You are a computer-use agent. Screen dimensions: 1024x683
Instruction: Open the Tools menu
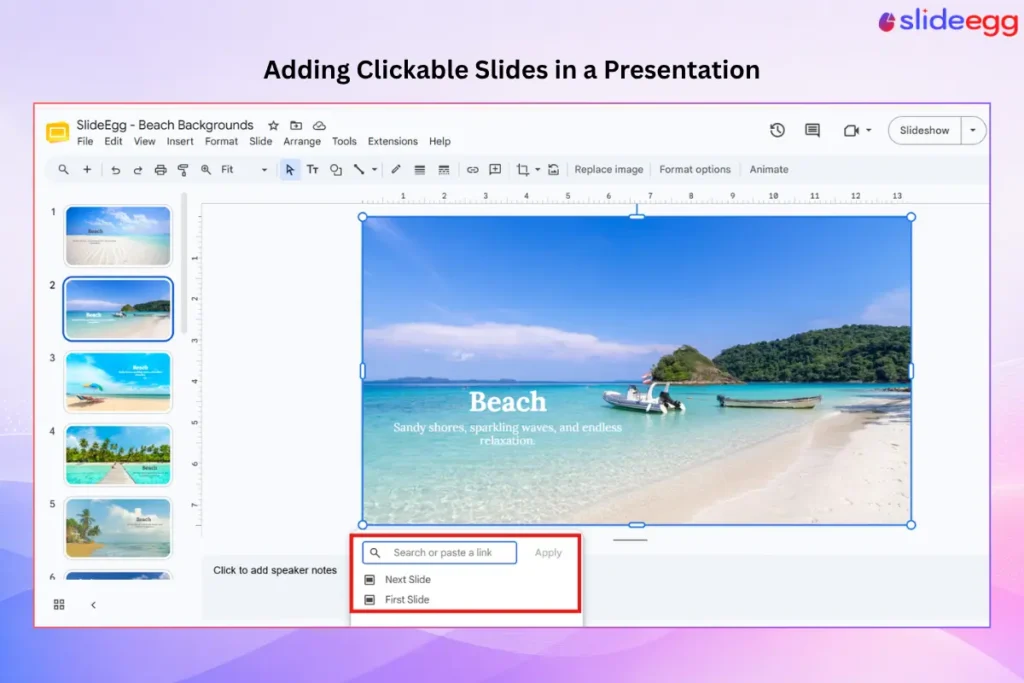344,142
